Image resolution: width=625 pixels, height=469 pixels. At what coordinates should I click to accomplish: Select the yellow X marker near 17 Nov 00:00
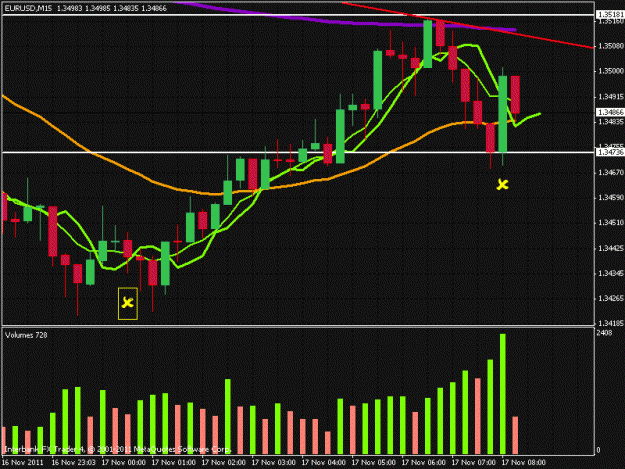coord(128,303)
